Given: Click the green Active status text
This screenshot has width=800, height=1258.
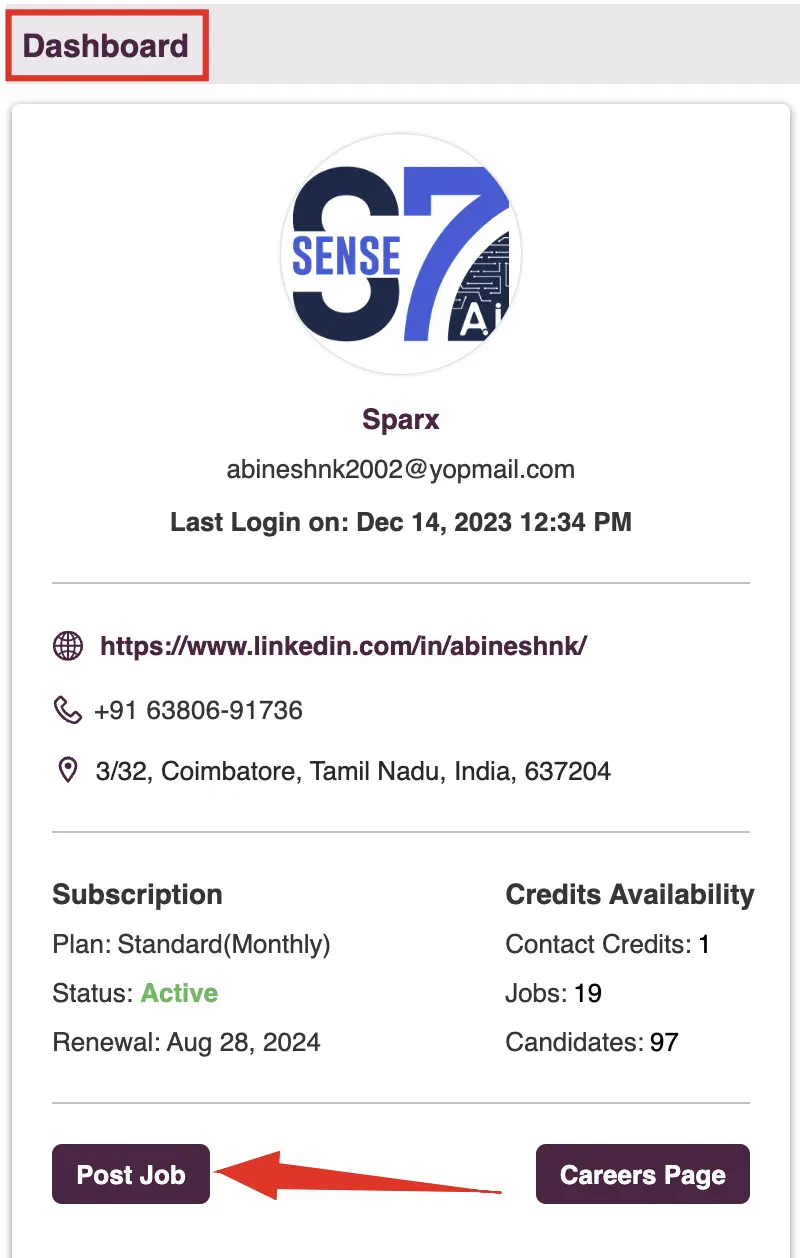Looking at the screenshot, I should click(x=179, y=993).
